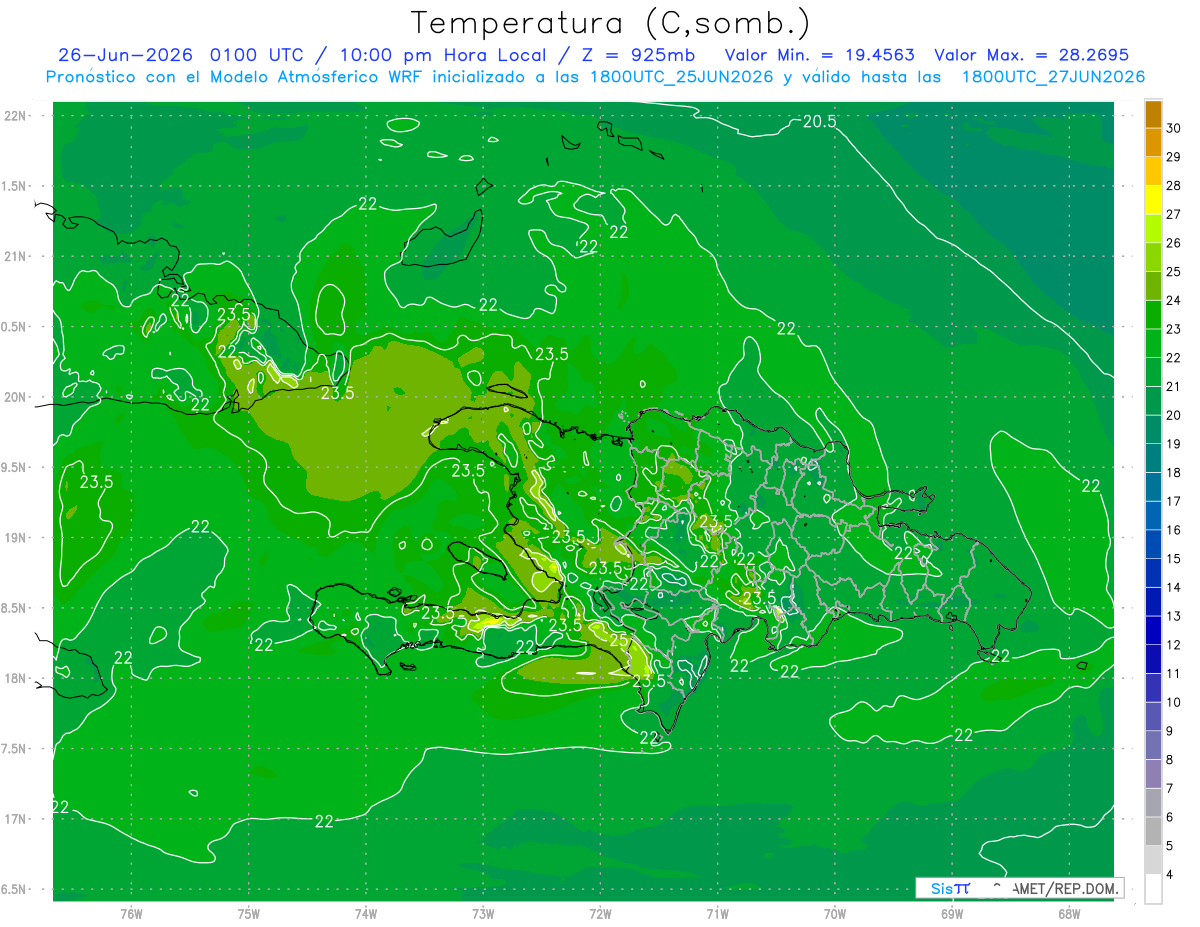Click legend value 12 on colorbar
The width and height of the screenshot is (1200, 927).
1174,645
